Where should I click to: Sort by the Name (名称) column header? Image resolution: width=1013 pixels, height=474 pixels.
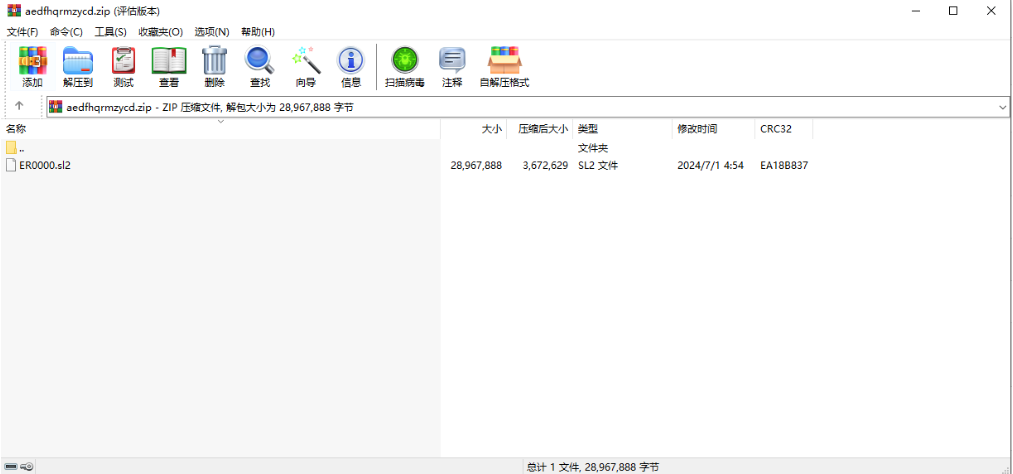click(16, 129)
